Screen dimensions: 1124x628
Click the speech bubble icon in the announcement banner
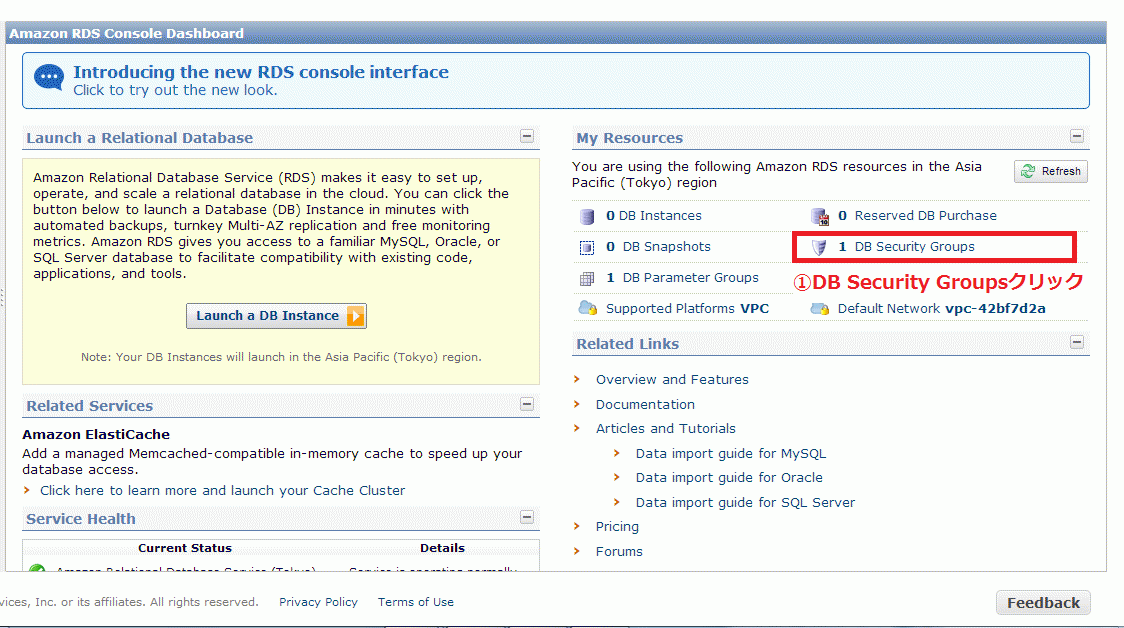pos(49,77)
